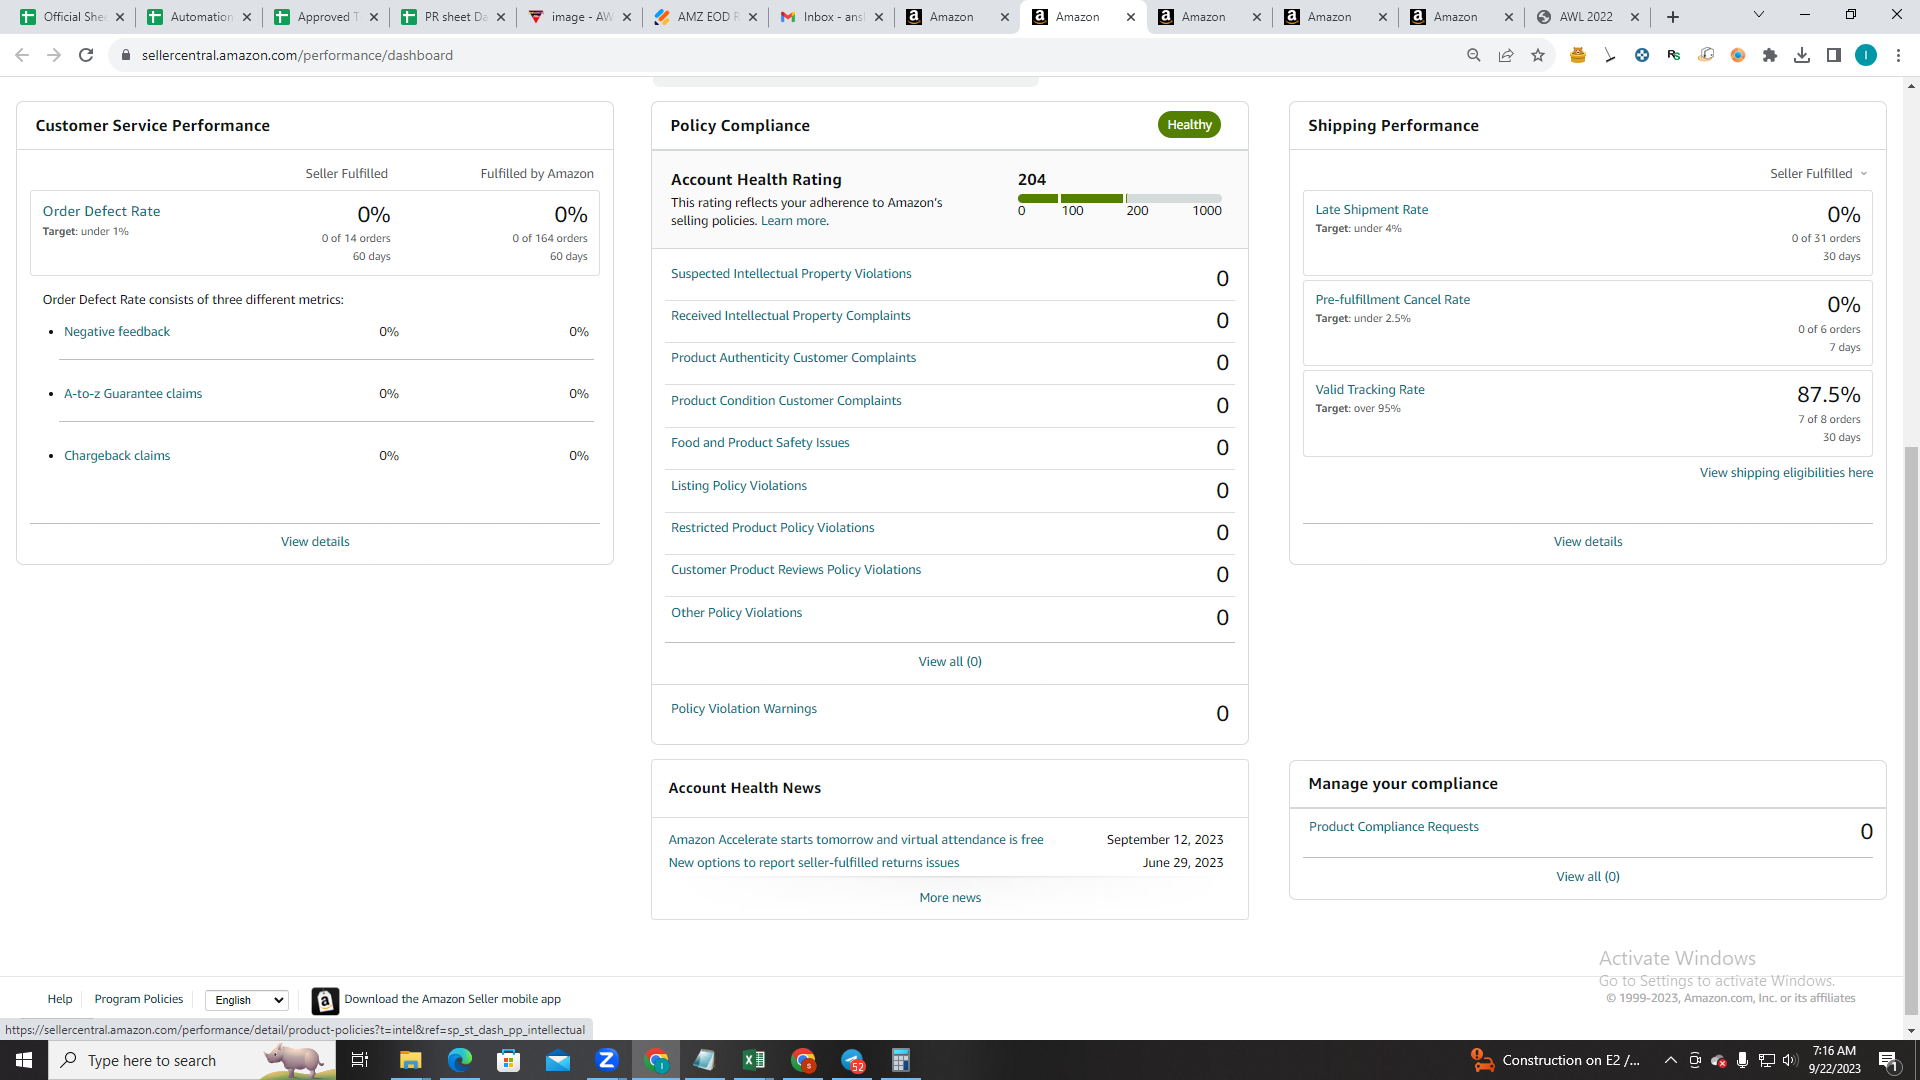Image resolution: width=1920 pixels, height=1080 pixels.
Task: Open Order Defect Rate link
Action: pyautogui.click(x=101, y=211)
